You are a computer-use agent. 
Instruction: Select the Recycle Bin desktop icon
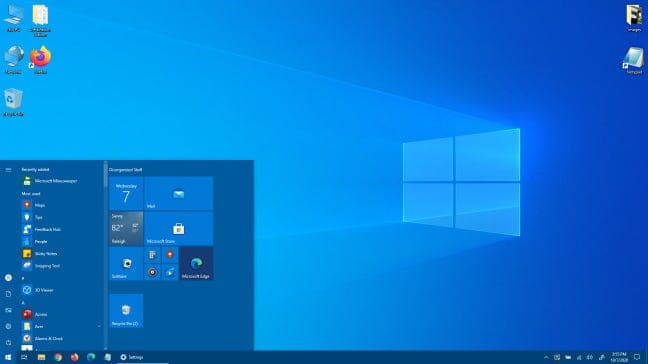13,102
